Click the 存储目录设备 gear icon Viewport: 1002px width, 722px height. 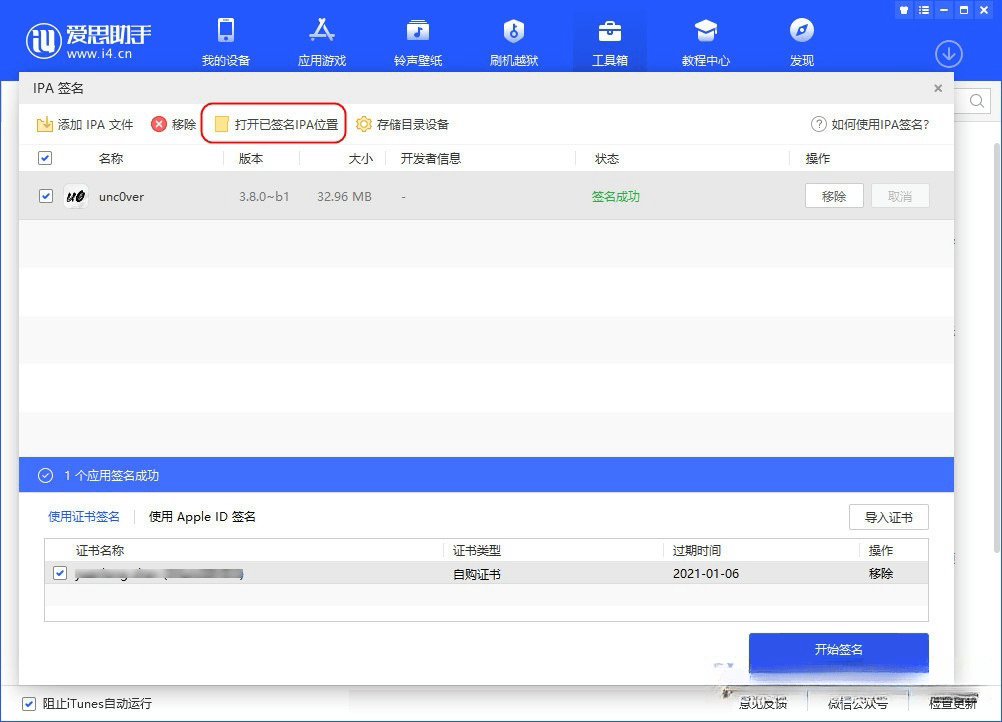coord(365,124)
